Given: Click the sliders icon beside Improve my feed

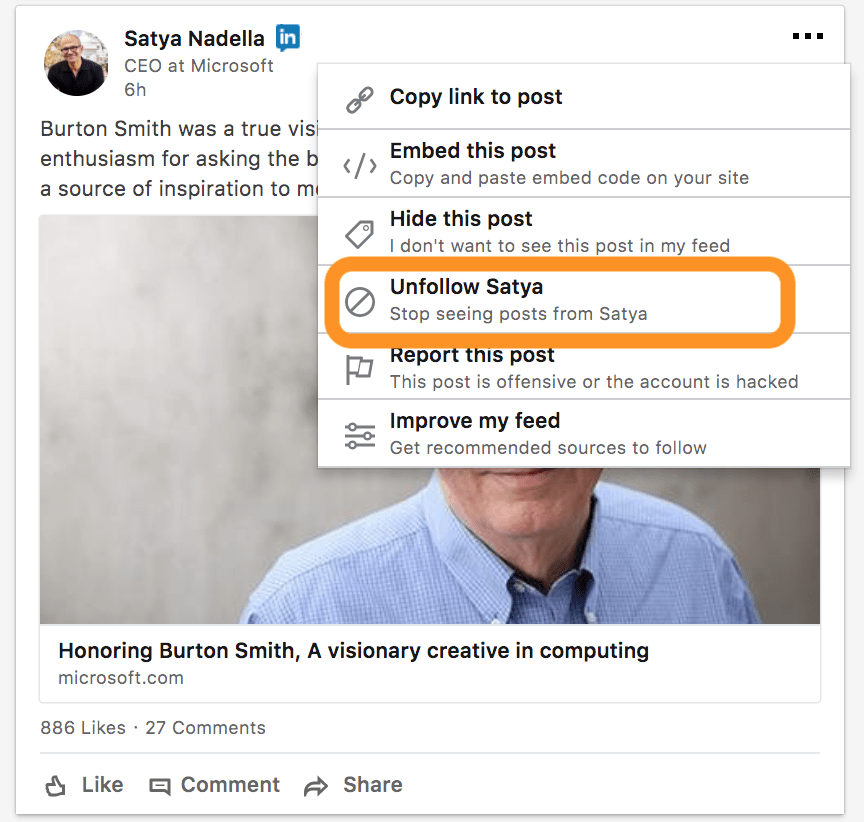Looking at the screenshot, I should click(x=360, y=435).
